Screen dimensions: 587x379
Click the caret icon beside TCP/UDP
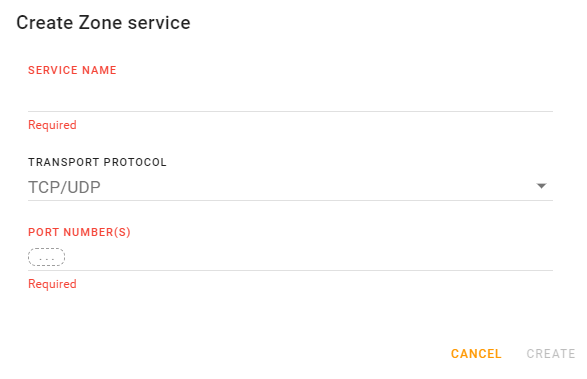pyautogui.click(x=541, y=186)
